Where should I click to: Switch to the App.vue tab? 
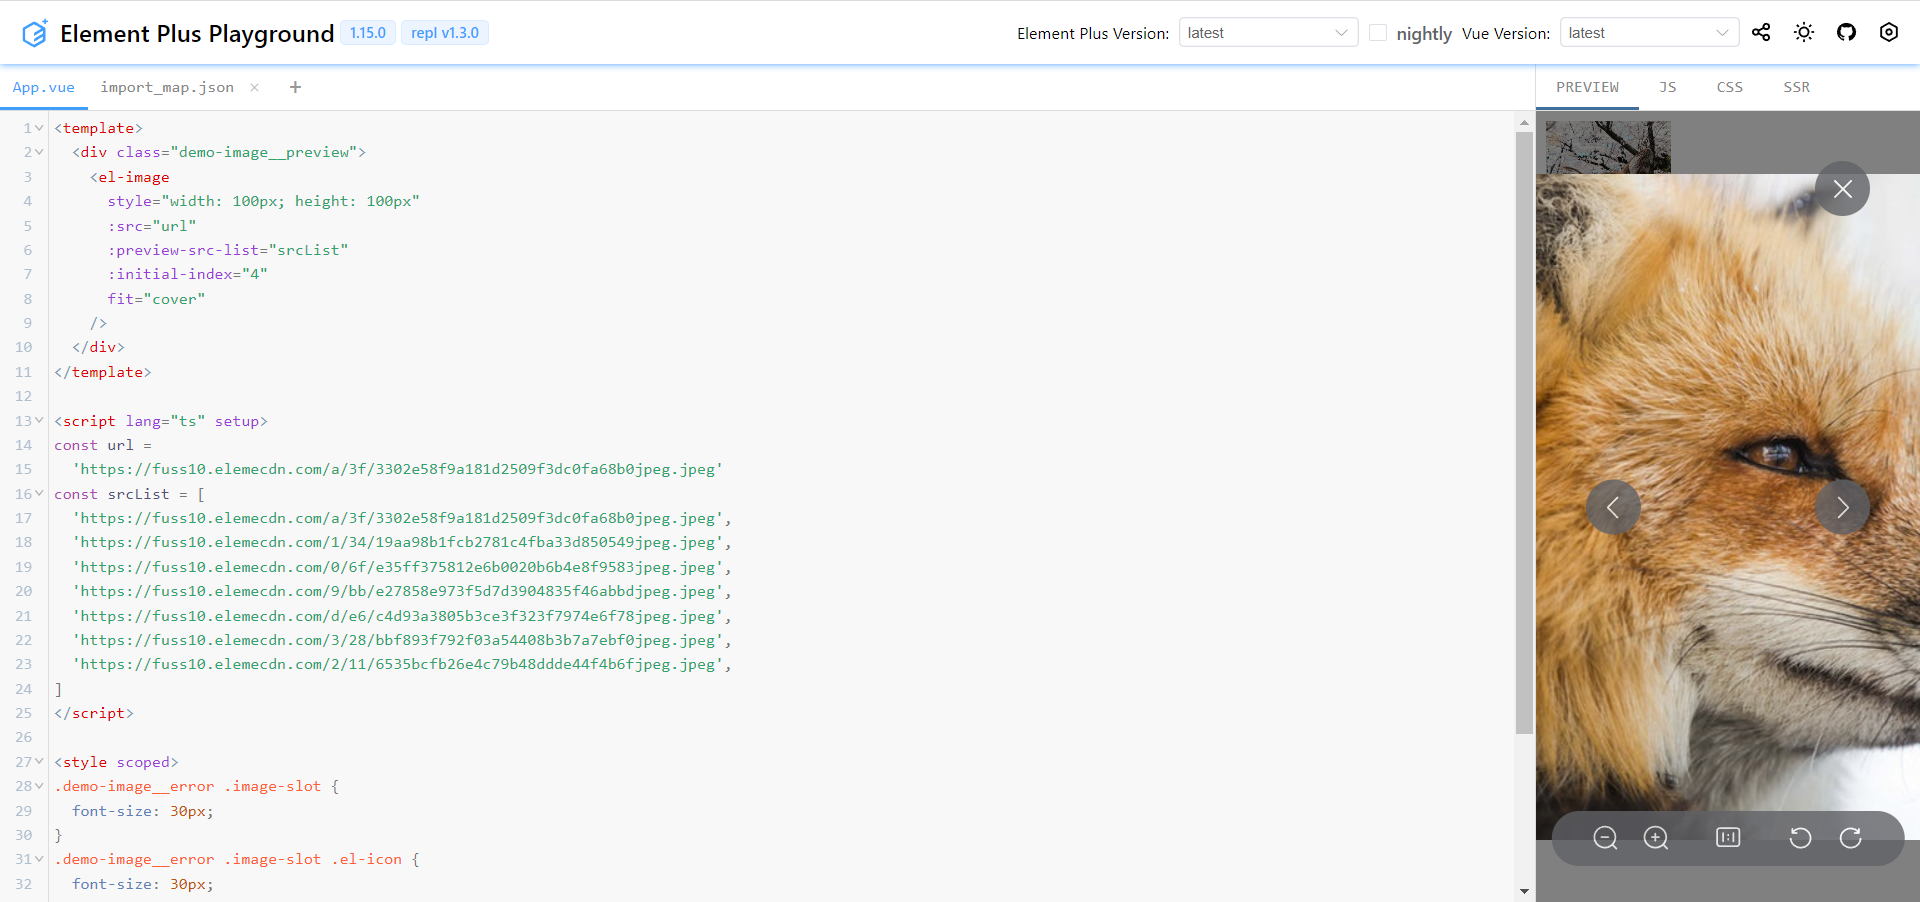click(x=44, y=87)
